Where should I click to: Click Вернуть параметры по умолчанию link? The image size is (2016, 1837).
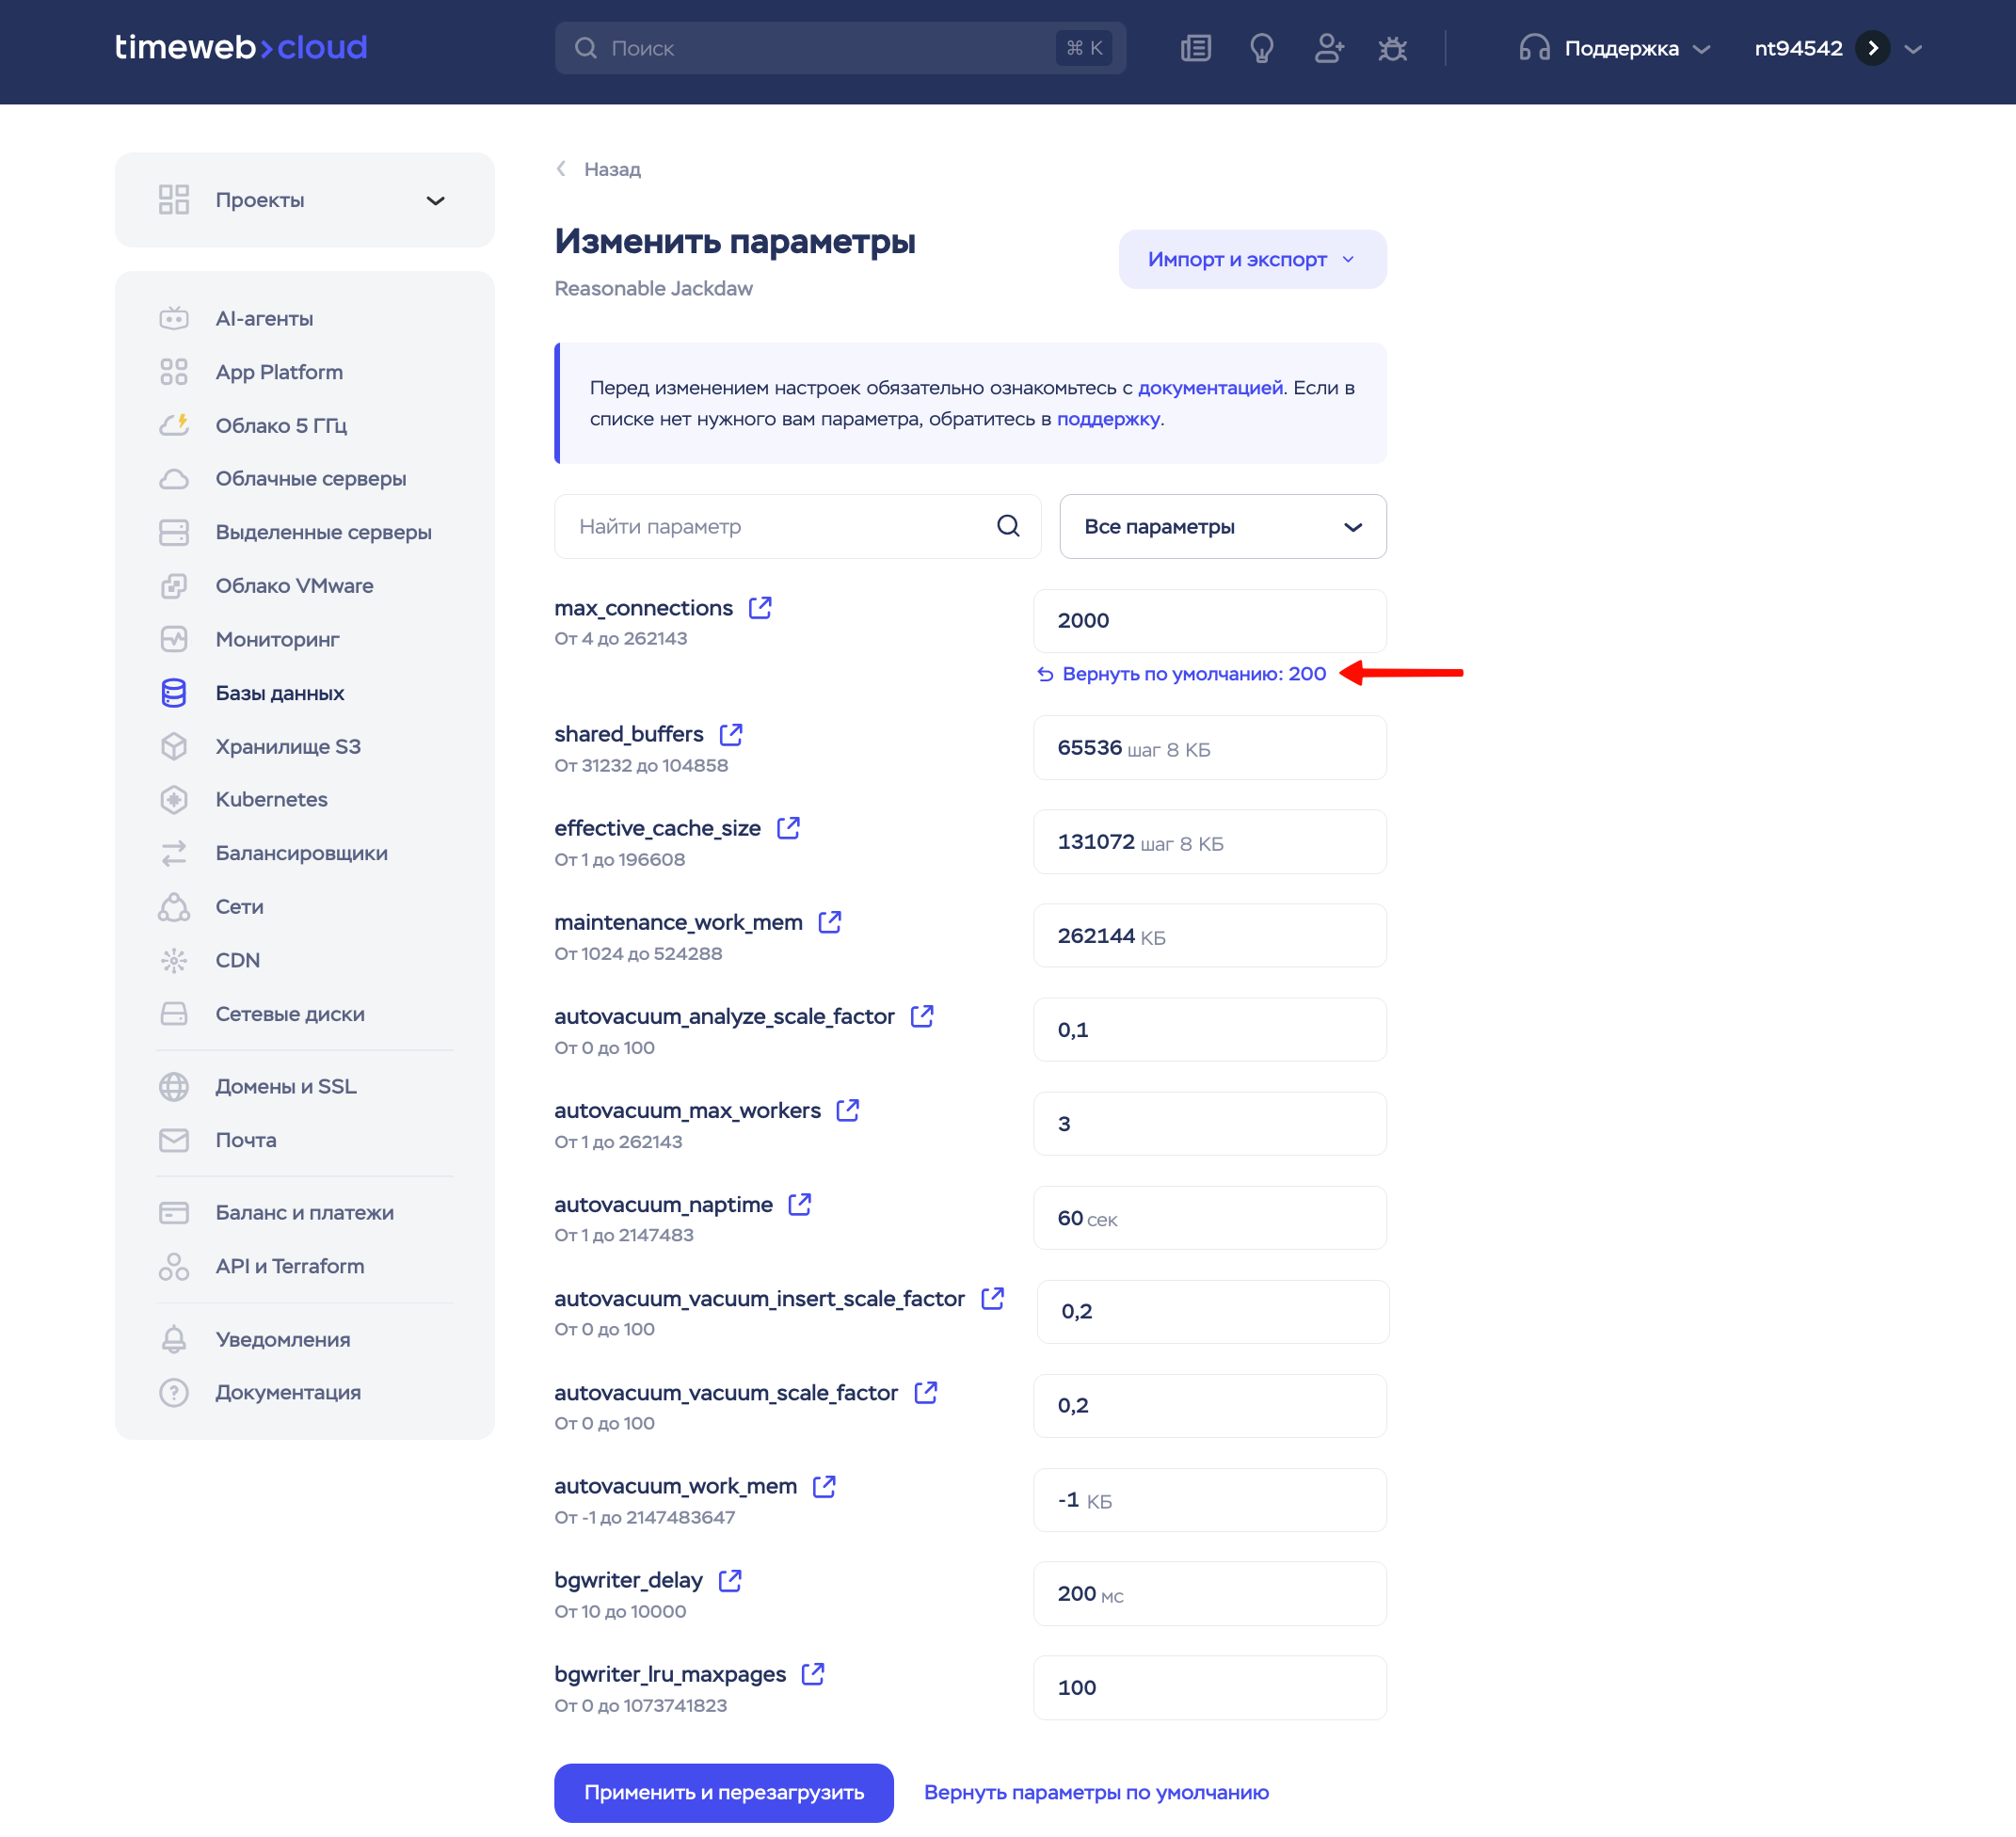pyautogui.click(x=1096, y=1792)
